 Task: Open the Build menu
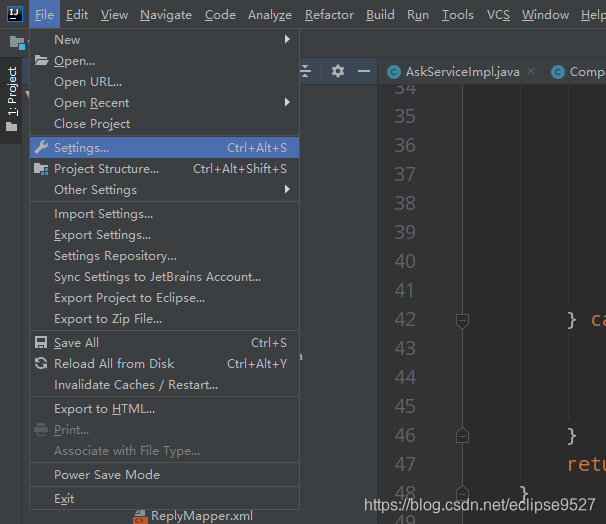(380, 15)
